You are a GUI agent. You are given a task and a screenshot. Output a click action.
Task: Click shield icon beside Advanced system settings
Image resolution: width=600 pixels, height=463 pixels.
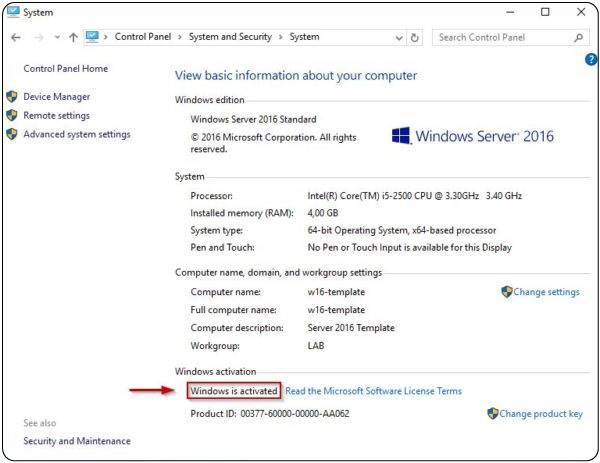coord(12,134)
